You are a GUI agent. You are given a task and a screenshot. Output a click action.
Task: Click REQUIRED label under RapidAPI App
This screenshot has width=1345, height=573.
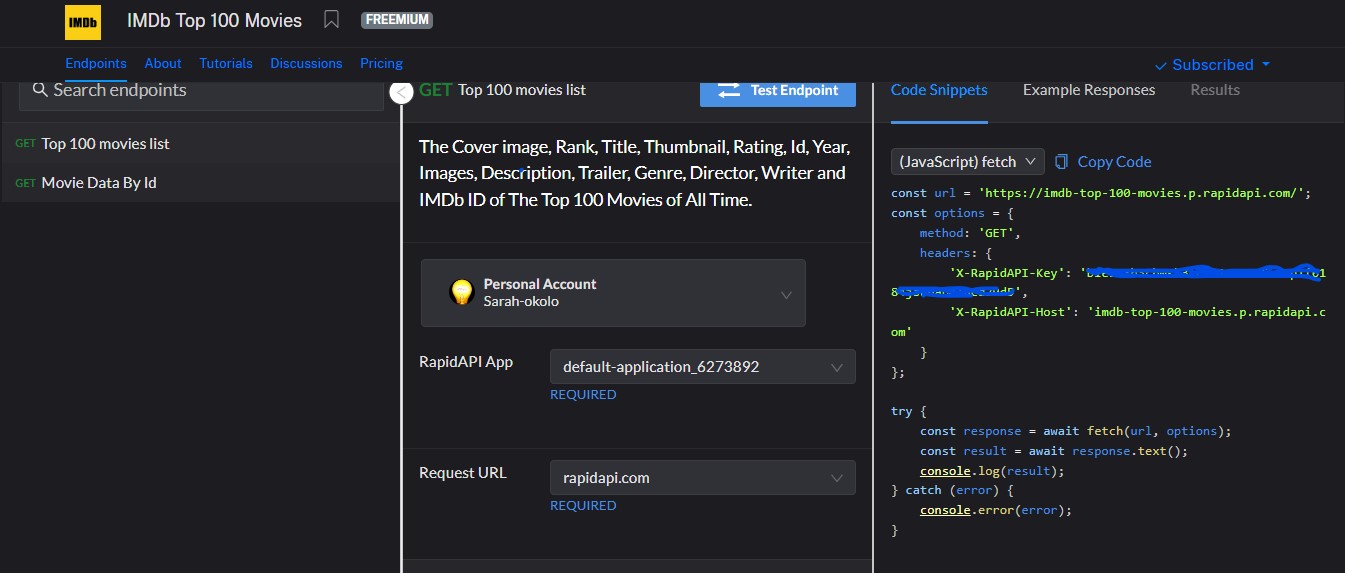point(583,394)
